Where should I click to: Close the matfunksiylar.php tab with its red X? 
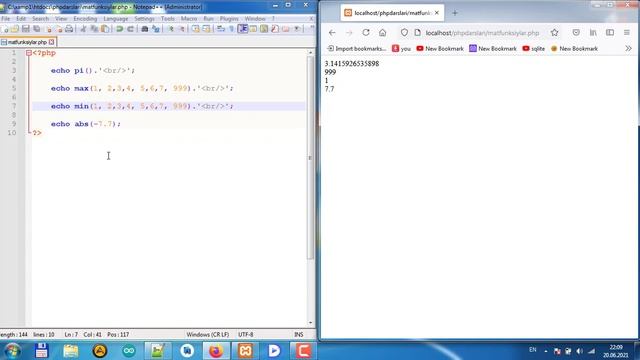pyautogui.click(x=51, y=42)
